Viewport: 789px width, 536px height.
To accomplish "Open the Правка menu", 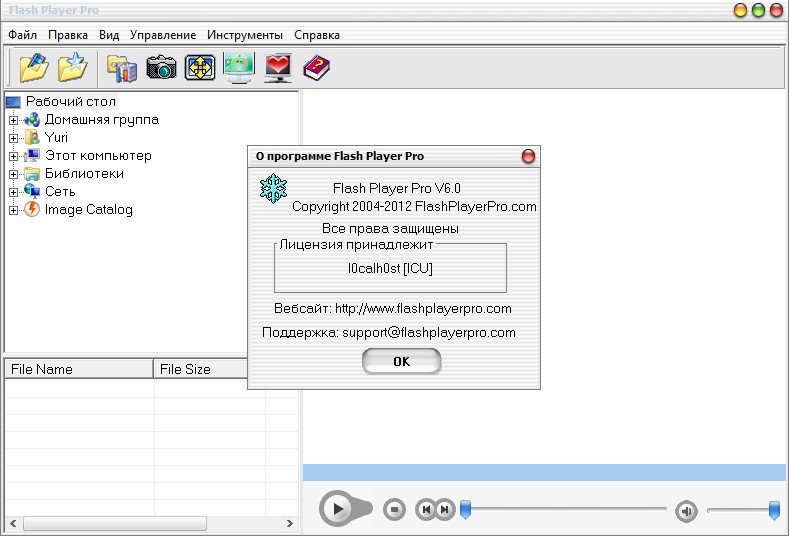I will coord(68,35).
